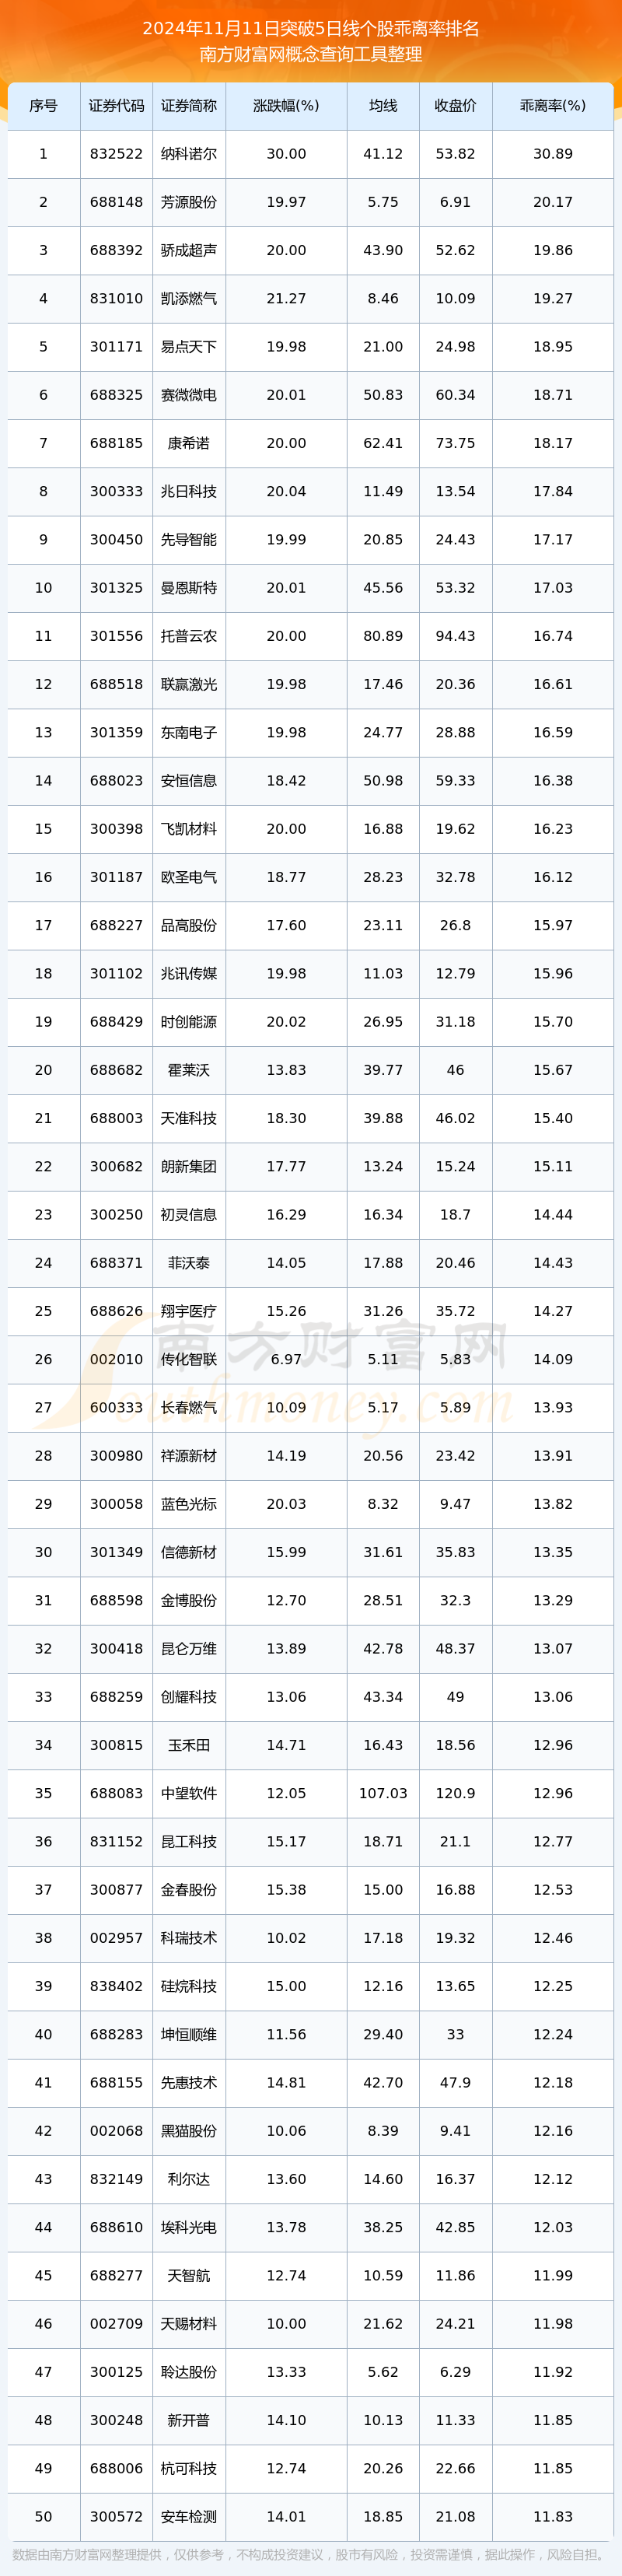Select stock name 科瑞技术
The width and height of the screenshot is (622, 2576).
click(189, 1938)
